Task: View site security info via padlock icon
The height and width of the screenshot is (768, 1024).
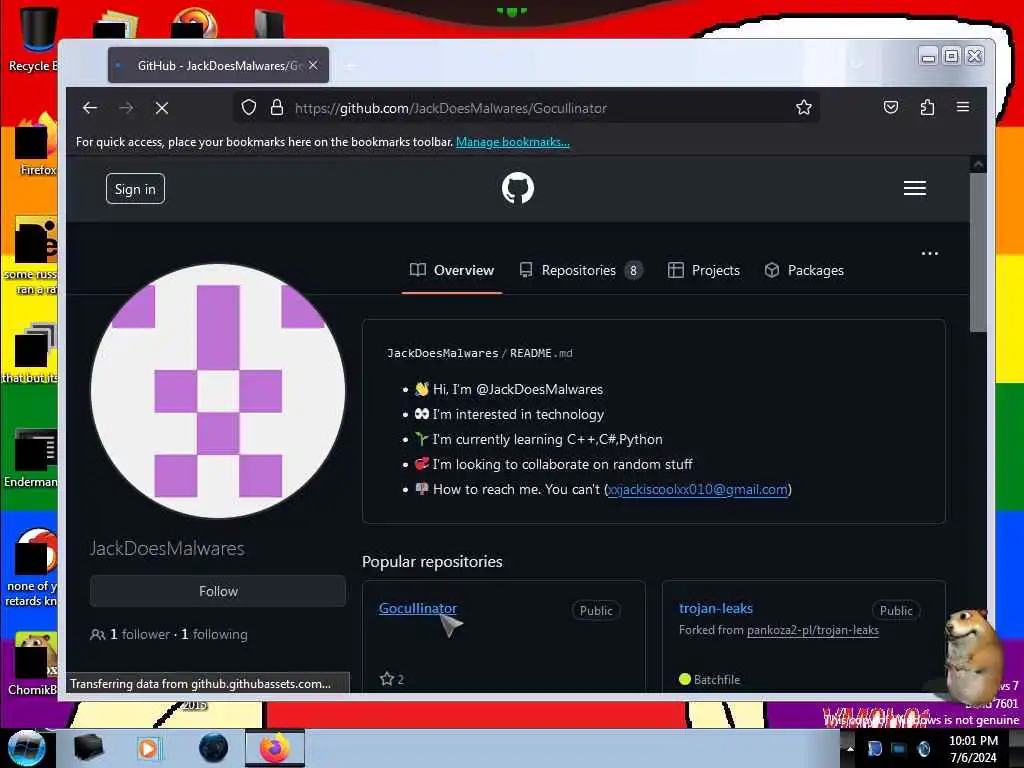Action: tap(277, 107)
